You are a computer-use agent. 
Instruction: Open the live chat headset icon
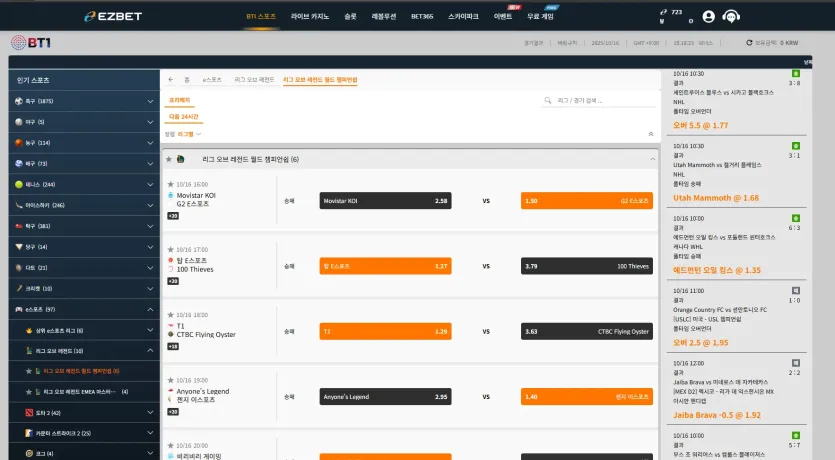pyautogui.click(x=731, y=17)
